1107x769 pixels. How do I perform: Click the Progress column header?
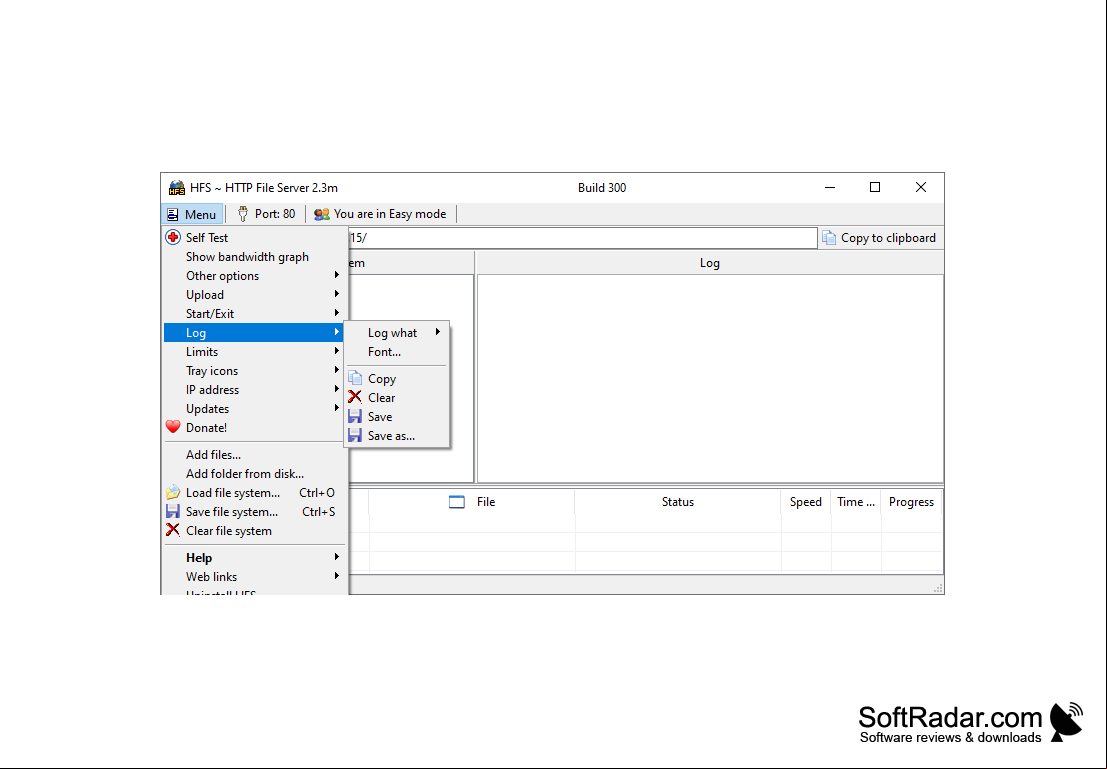pos(911,502)
